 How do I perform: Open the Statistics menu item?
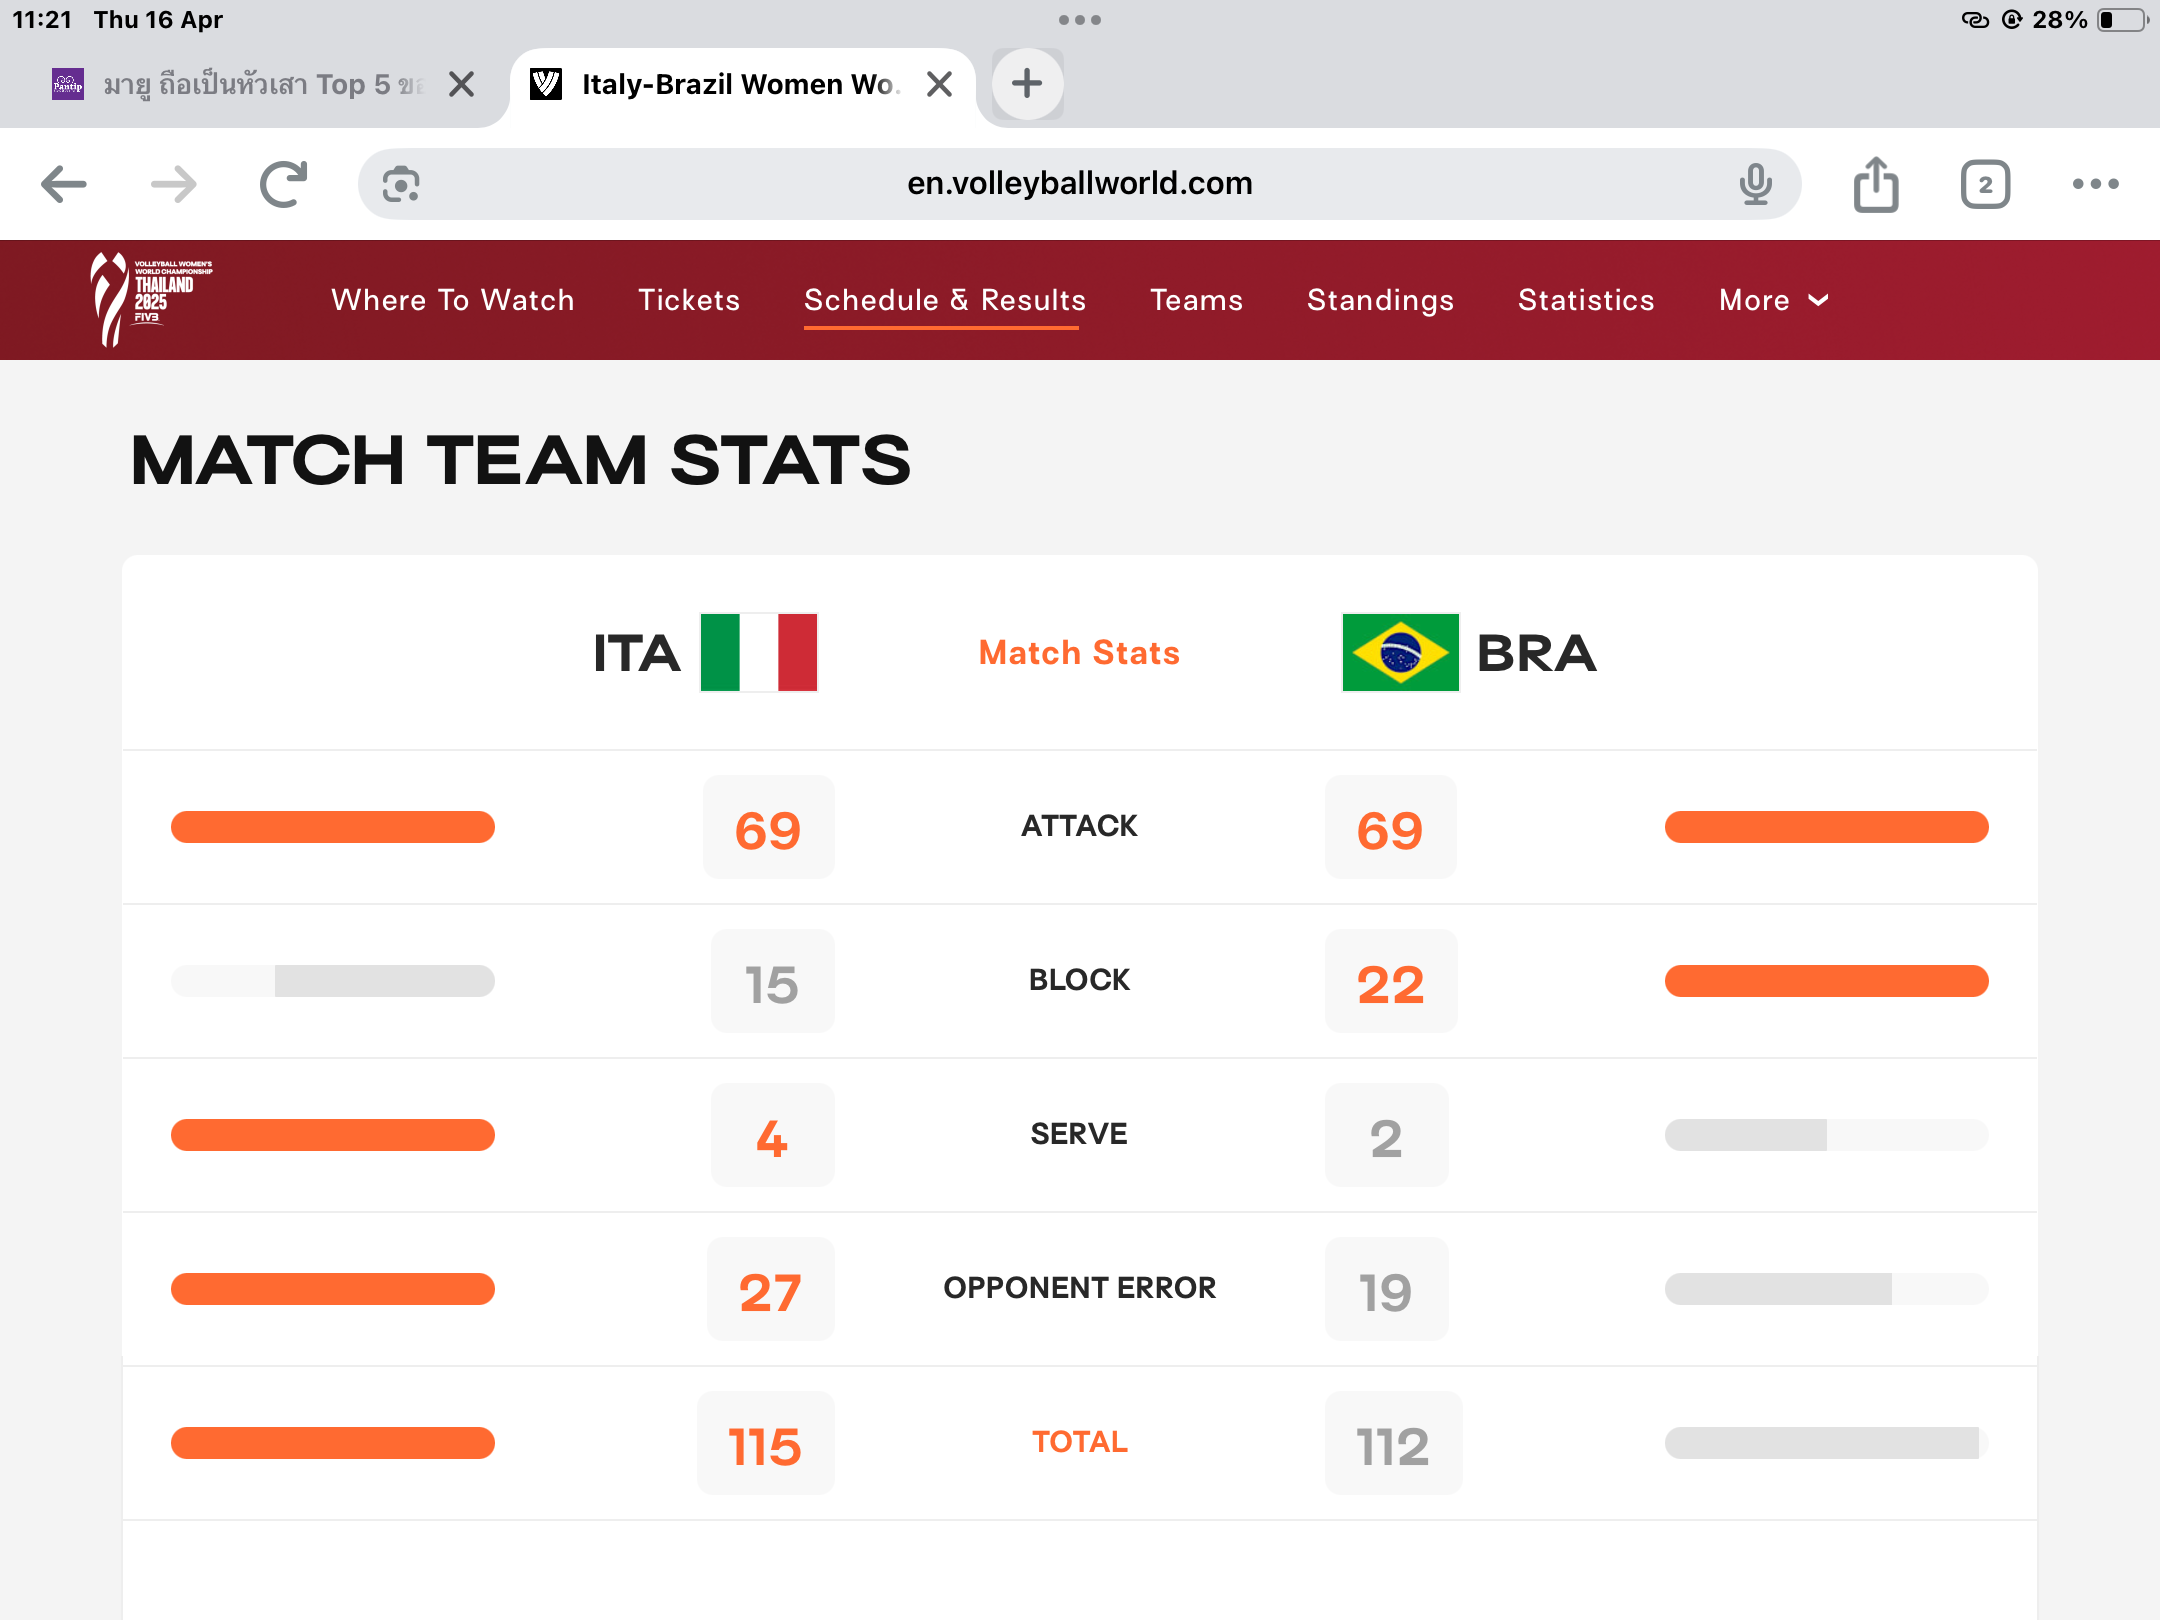[x=1586, y=300]
